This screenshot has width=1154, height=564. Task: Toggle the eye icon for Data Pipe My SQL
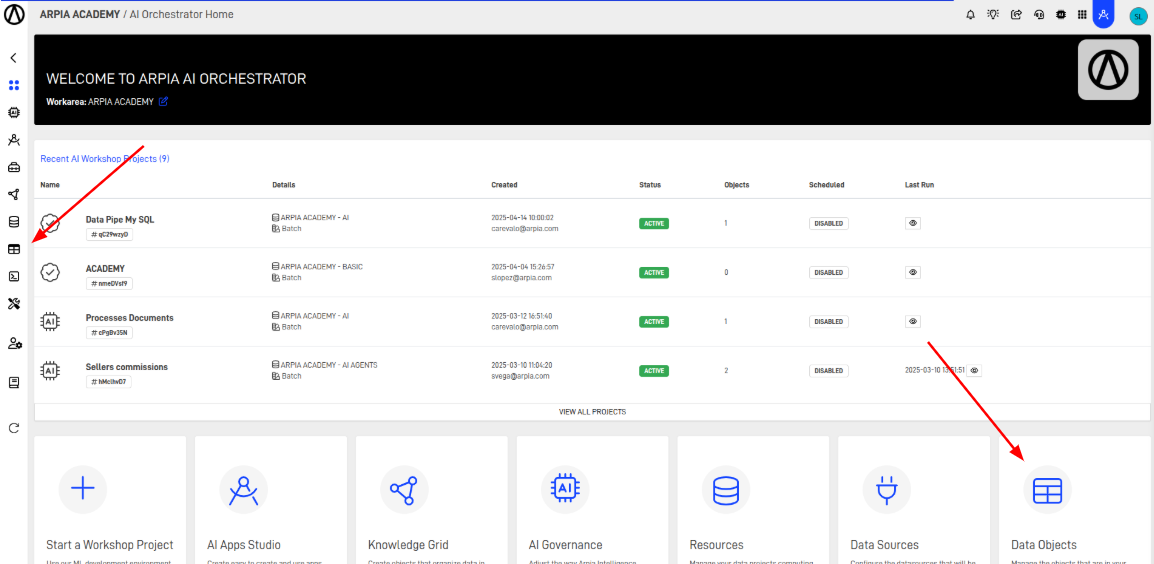pos(913,223)
